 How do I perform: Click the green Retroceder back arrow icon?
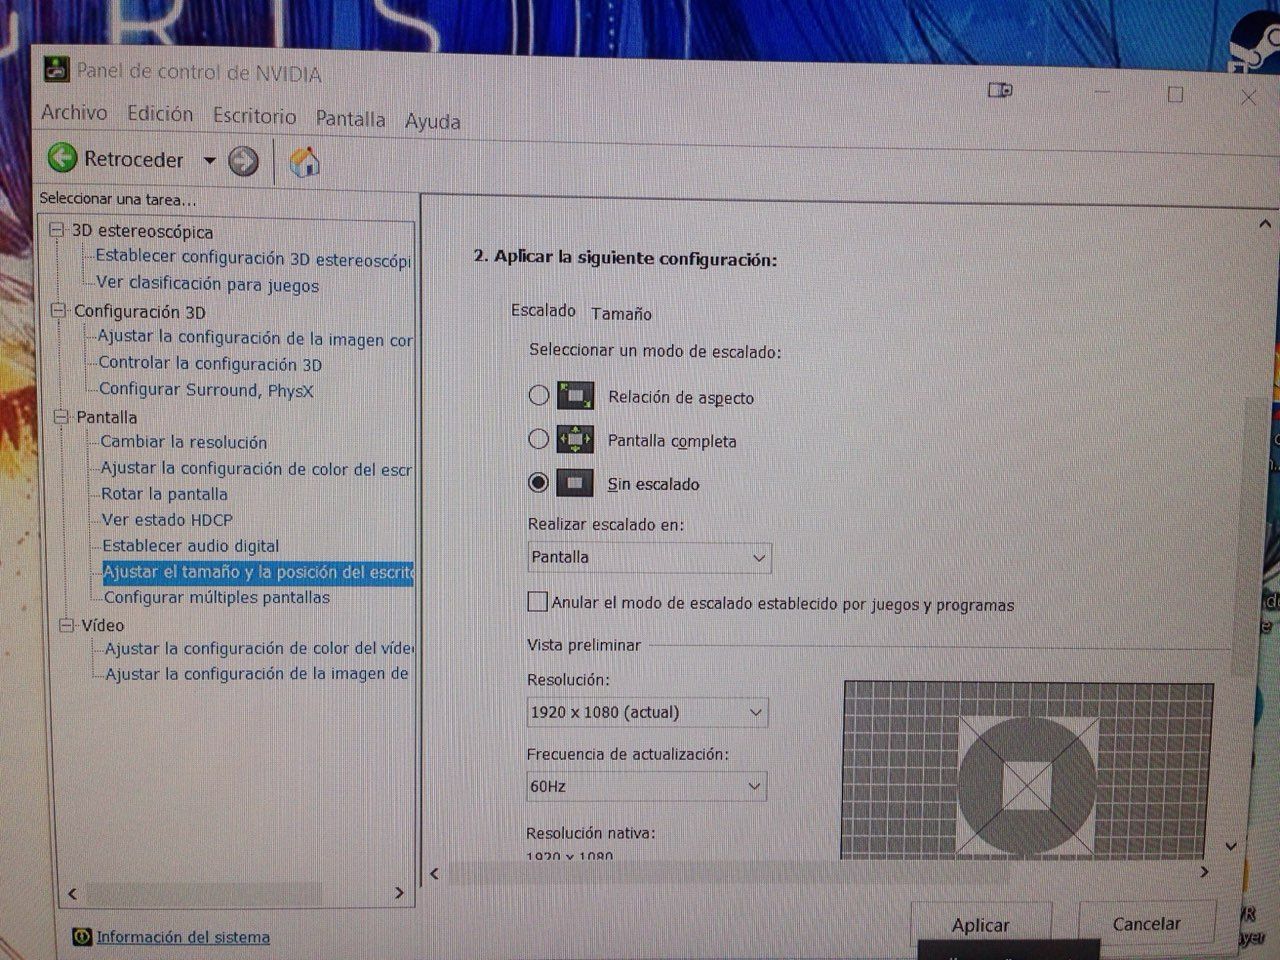[x=62, y=157]
